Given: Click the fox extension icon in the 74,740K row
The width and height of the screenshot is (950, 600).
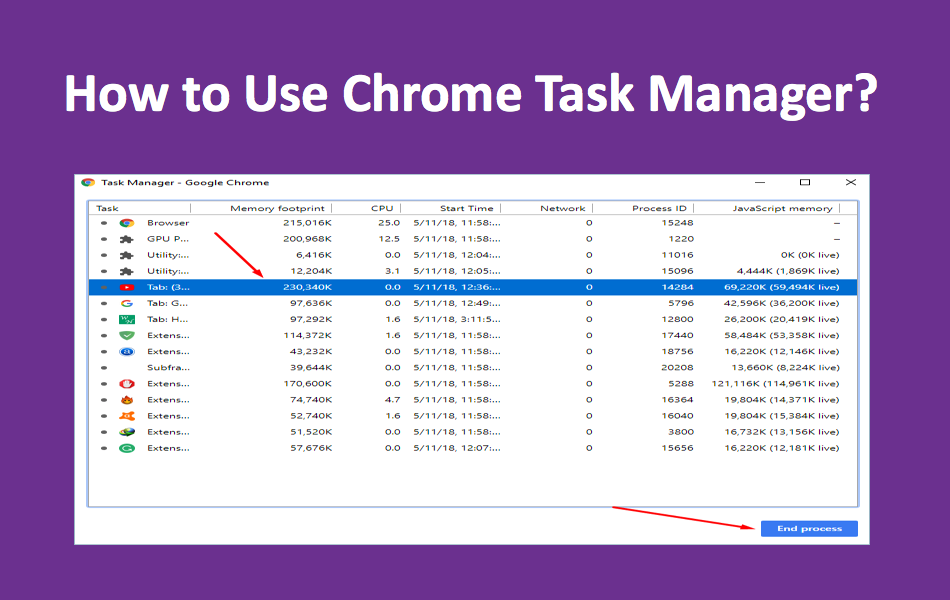Looking at the screenshot, I should tap(127, 400).
